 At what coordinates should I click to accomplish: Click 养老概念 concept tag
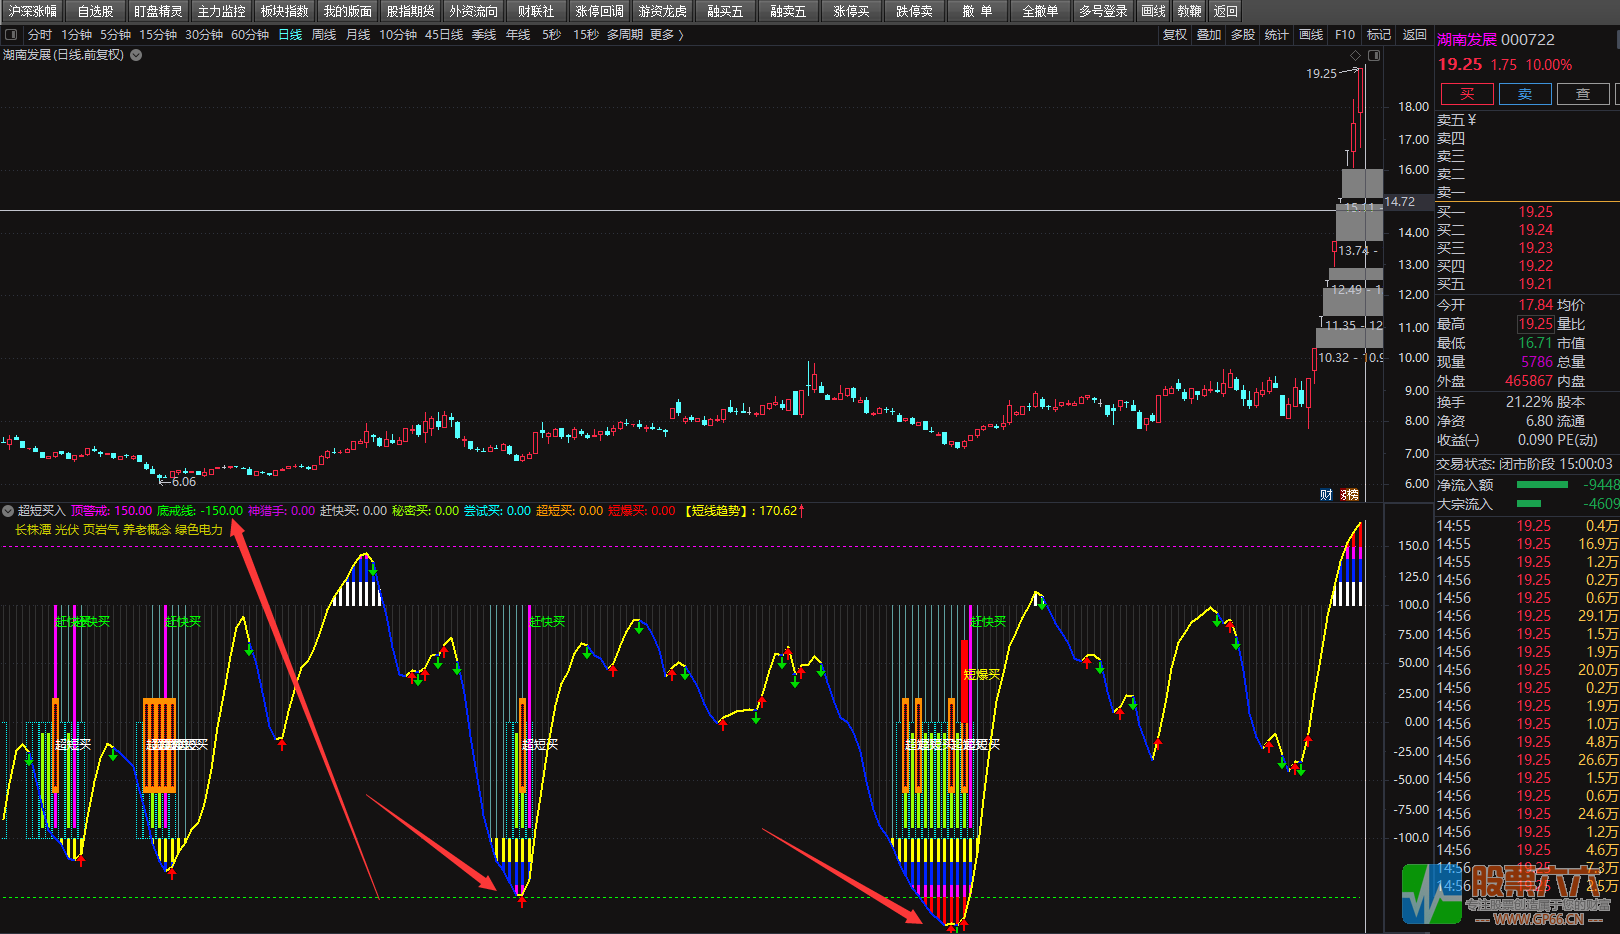point(147,530)
